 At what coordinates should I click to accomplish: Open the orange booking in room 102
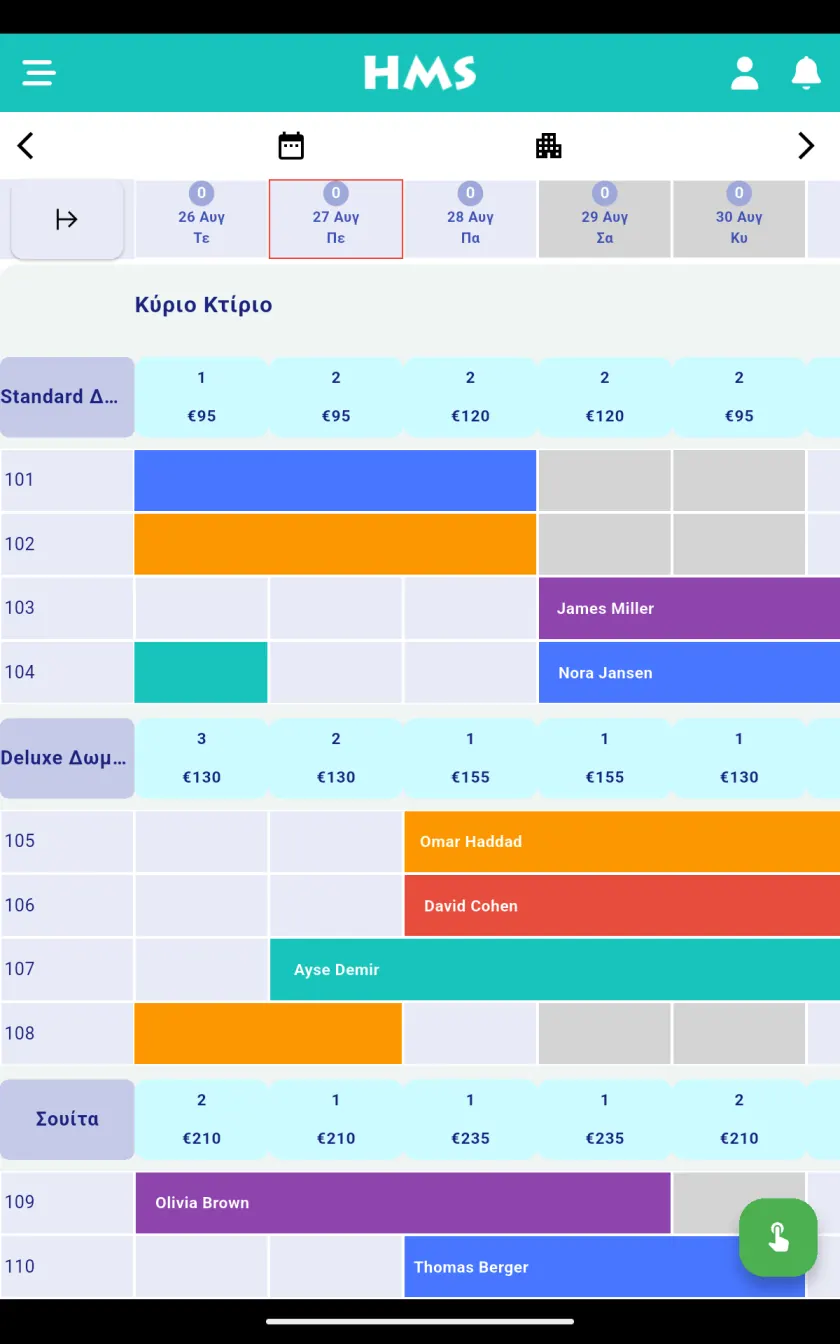click(x=336, y=544)
